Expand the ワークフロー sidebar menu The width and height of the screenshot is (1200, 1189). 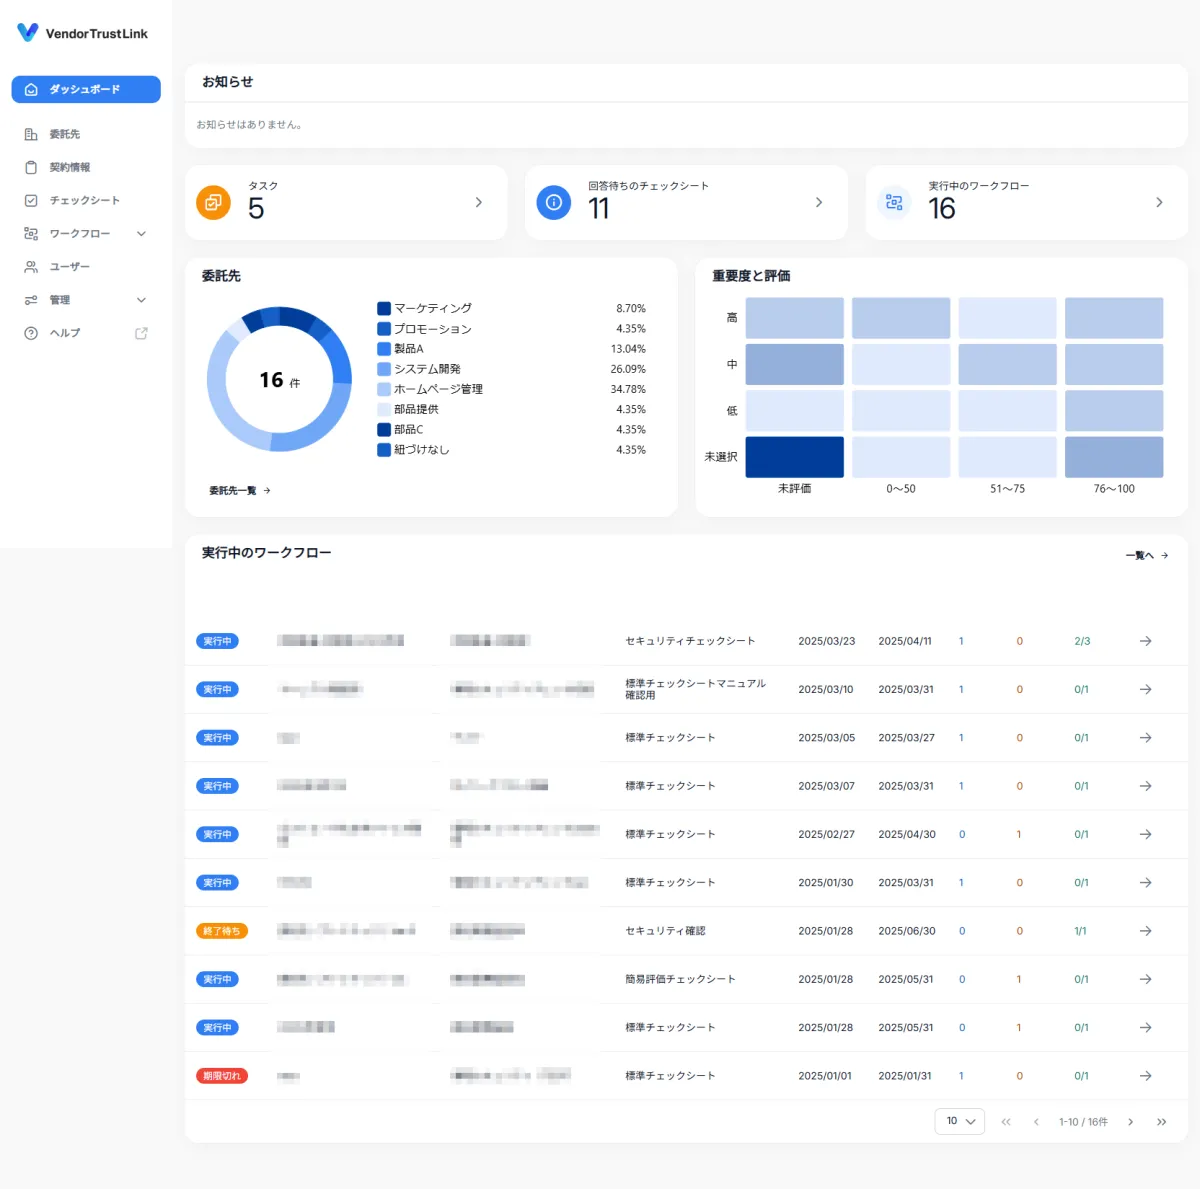[141, 234]
